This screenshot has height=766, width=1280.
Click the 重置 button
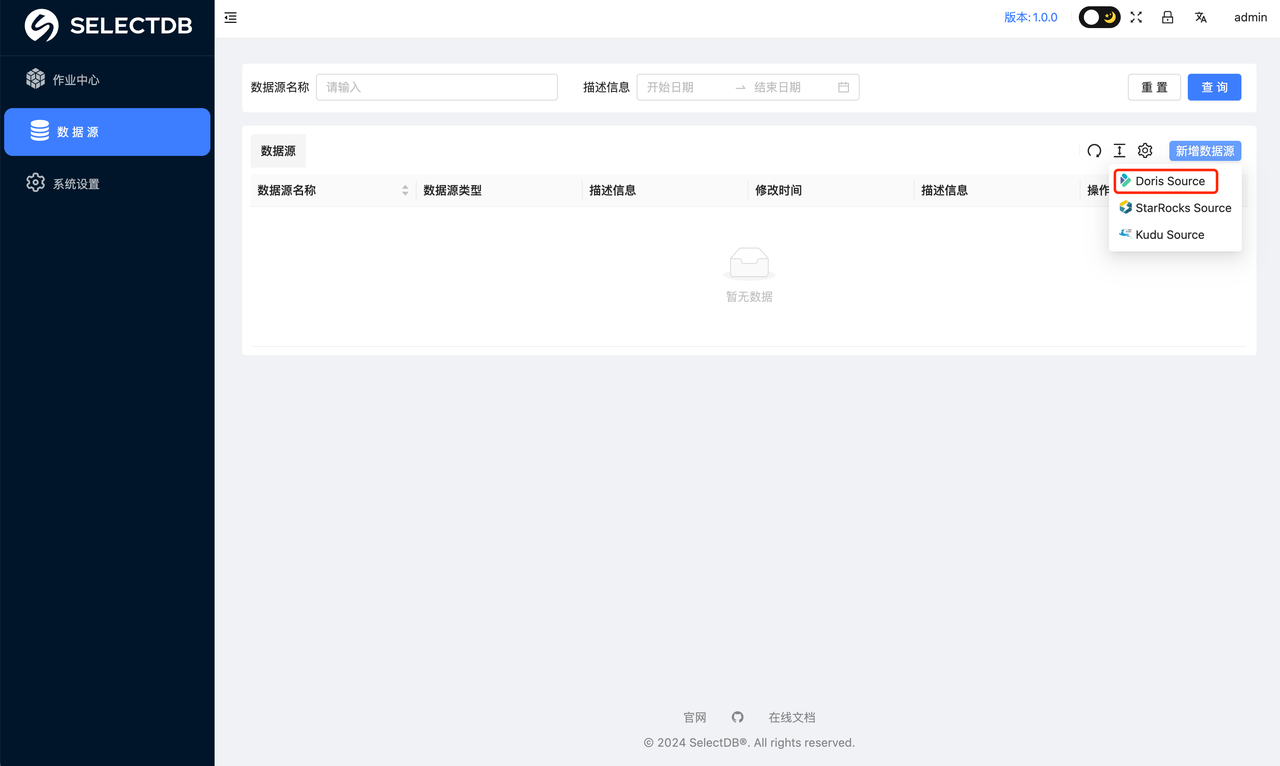(x=1154, y=87)
